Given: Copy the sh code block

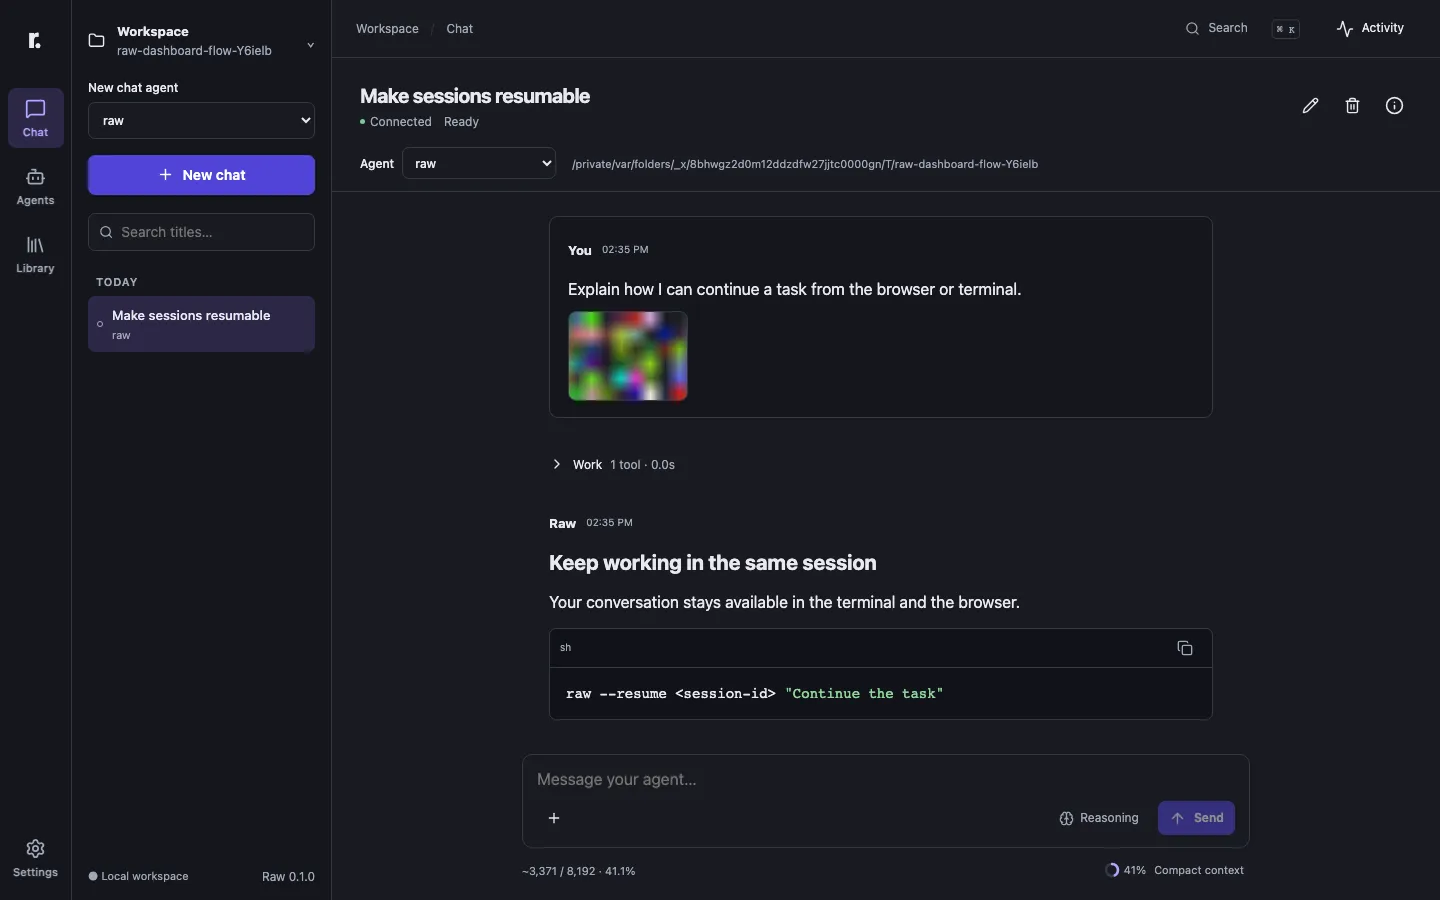Looking at the screenshot, I should tap(1186, 648).
